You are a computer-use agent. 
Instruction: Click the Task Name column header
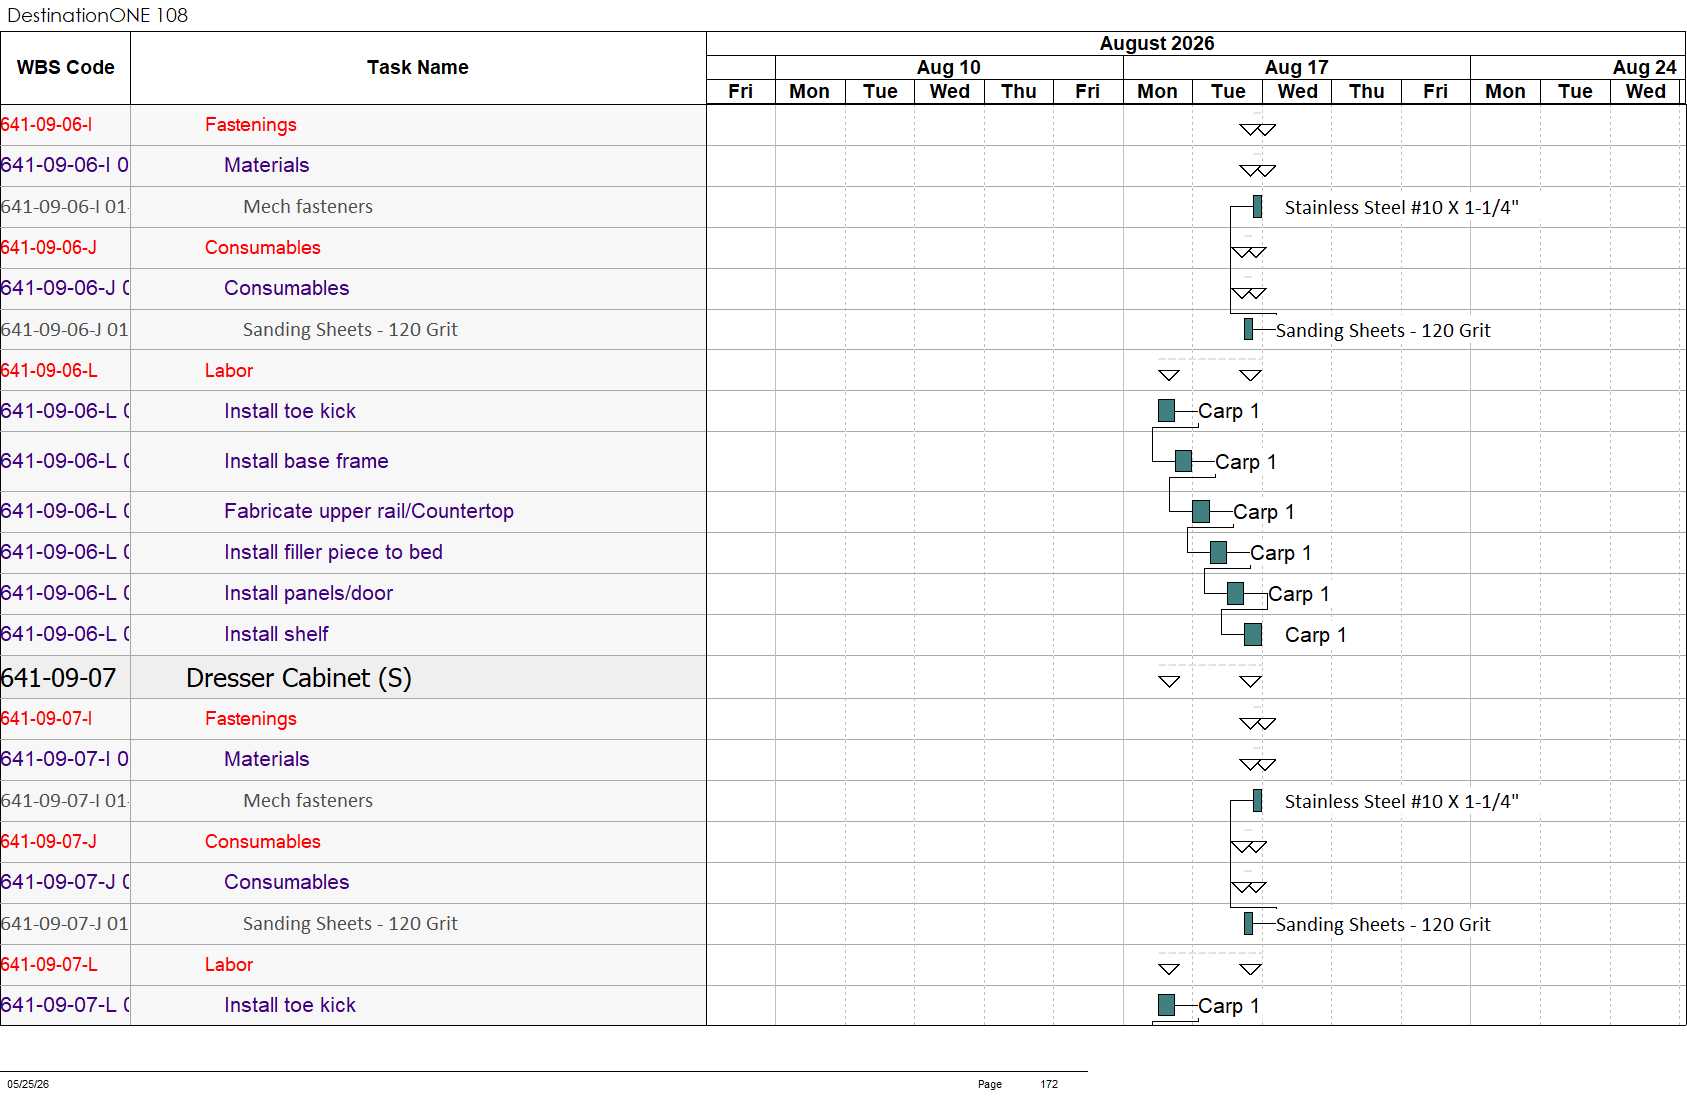418,68
